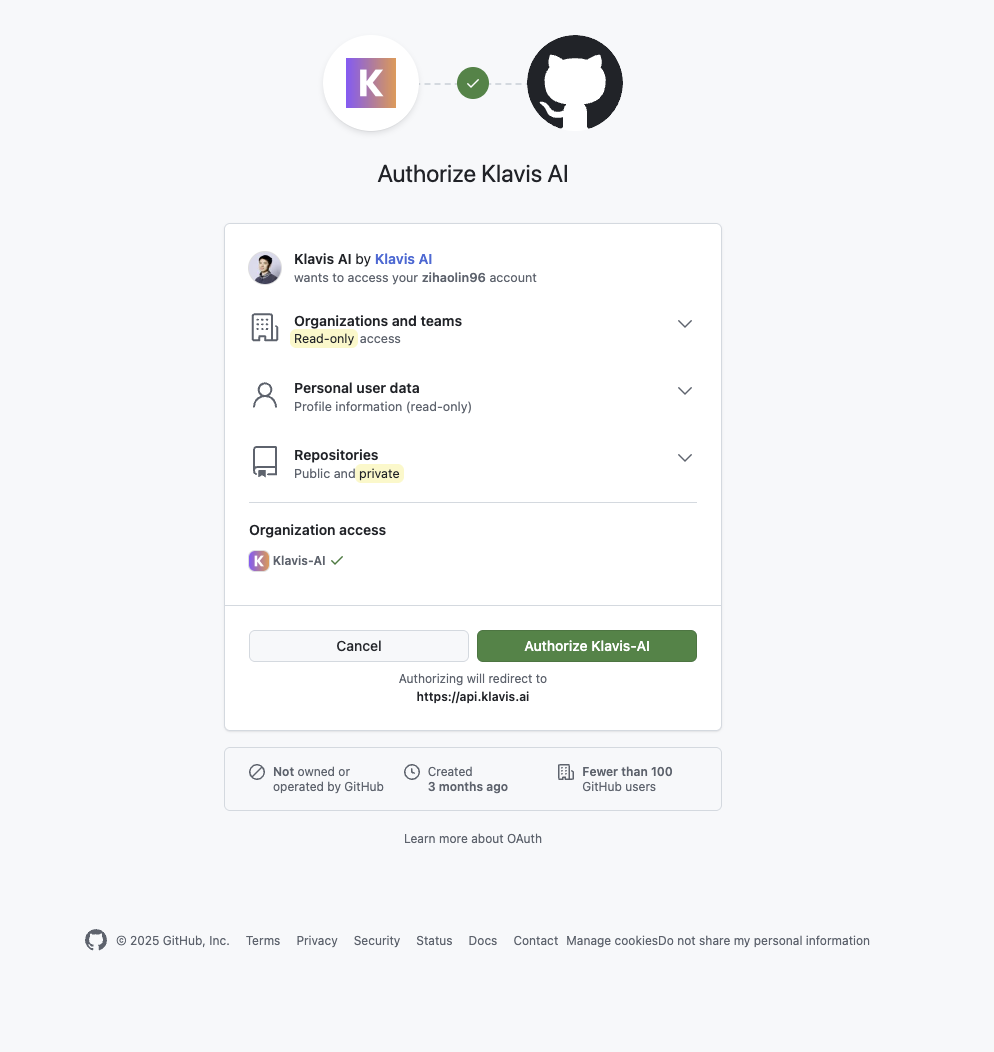The width and height of the screenshot is (994, 1052).
Task: Click the GitHub logo in the footer
Action: [x=95, y=940]
